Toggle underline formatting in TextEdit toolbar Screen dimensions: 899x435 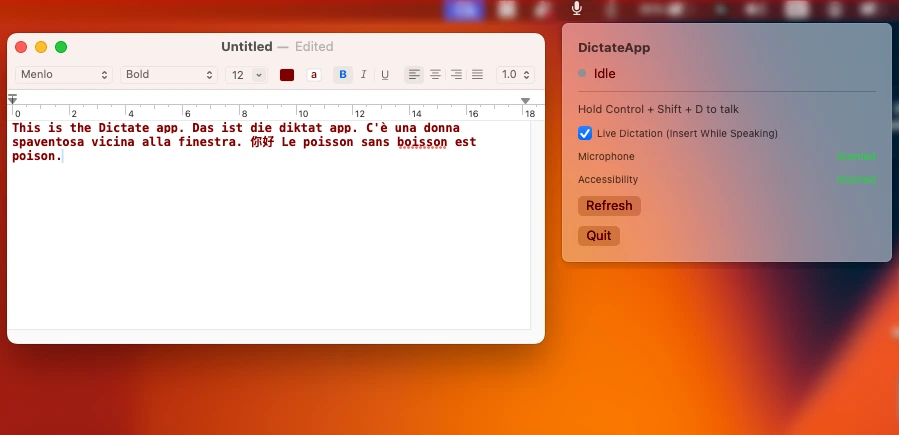pyautogui.click(x=385, y=75)
